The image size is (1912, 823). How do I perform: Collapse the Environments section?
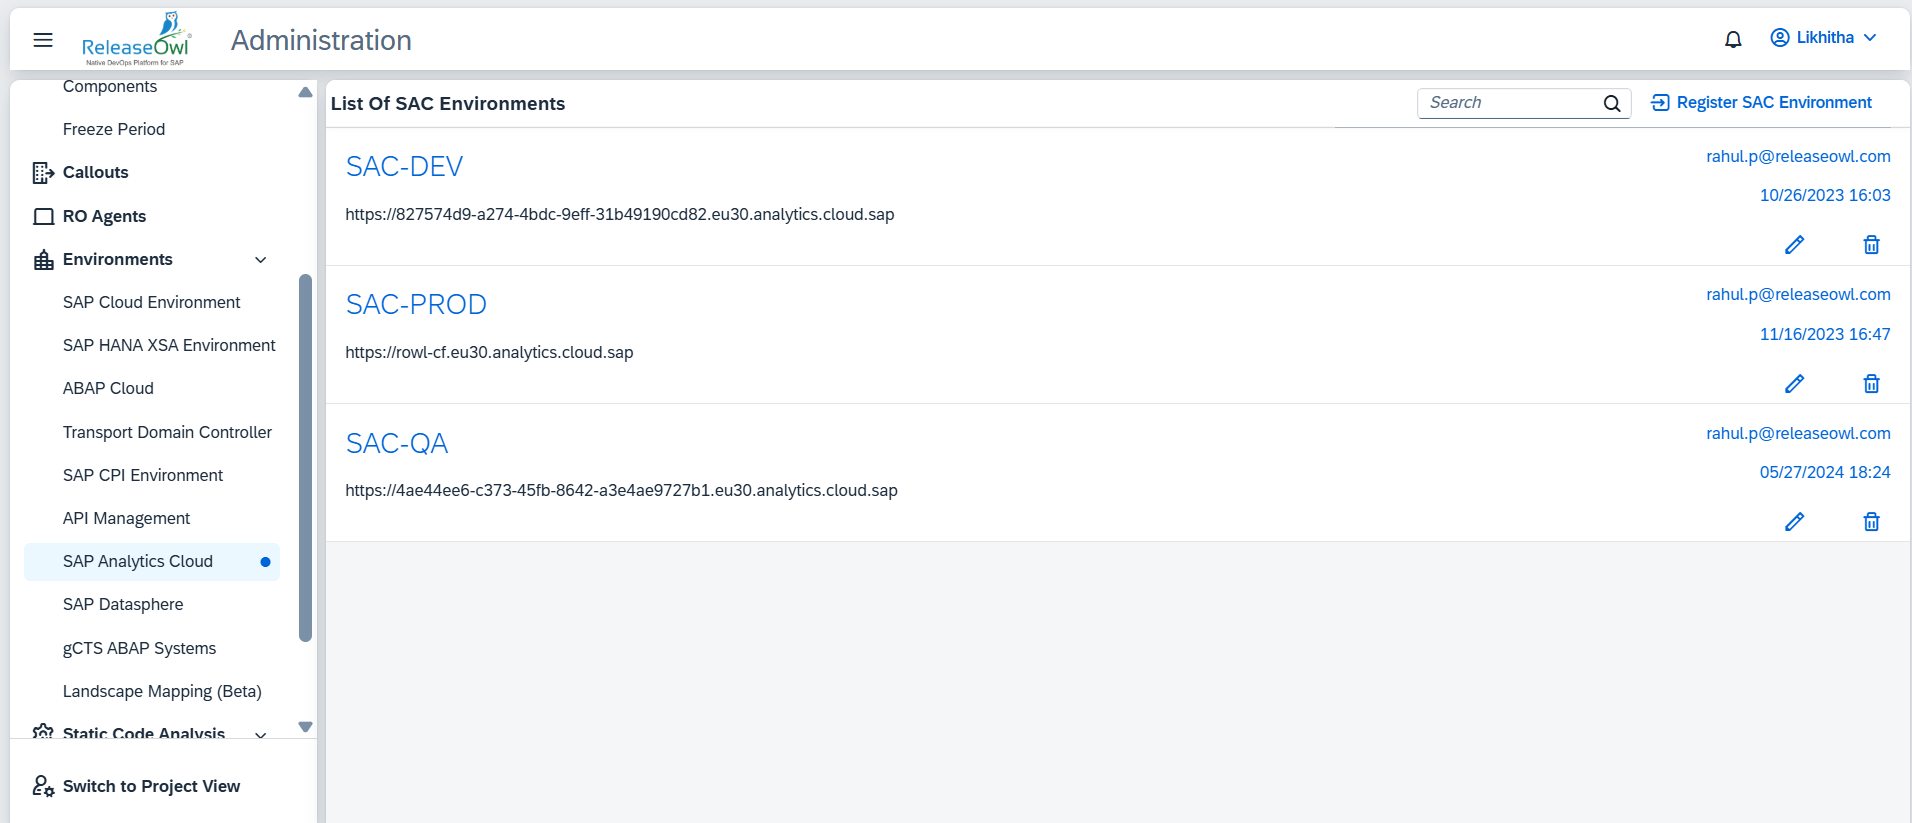(260, 260)
